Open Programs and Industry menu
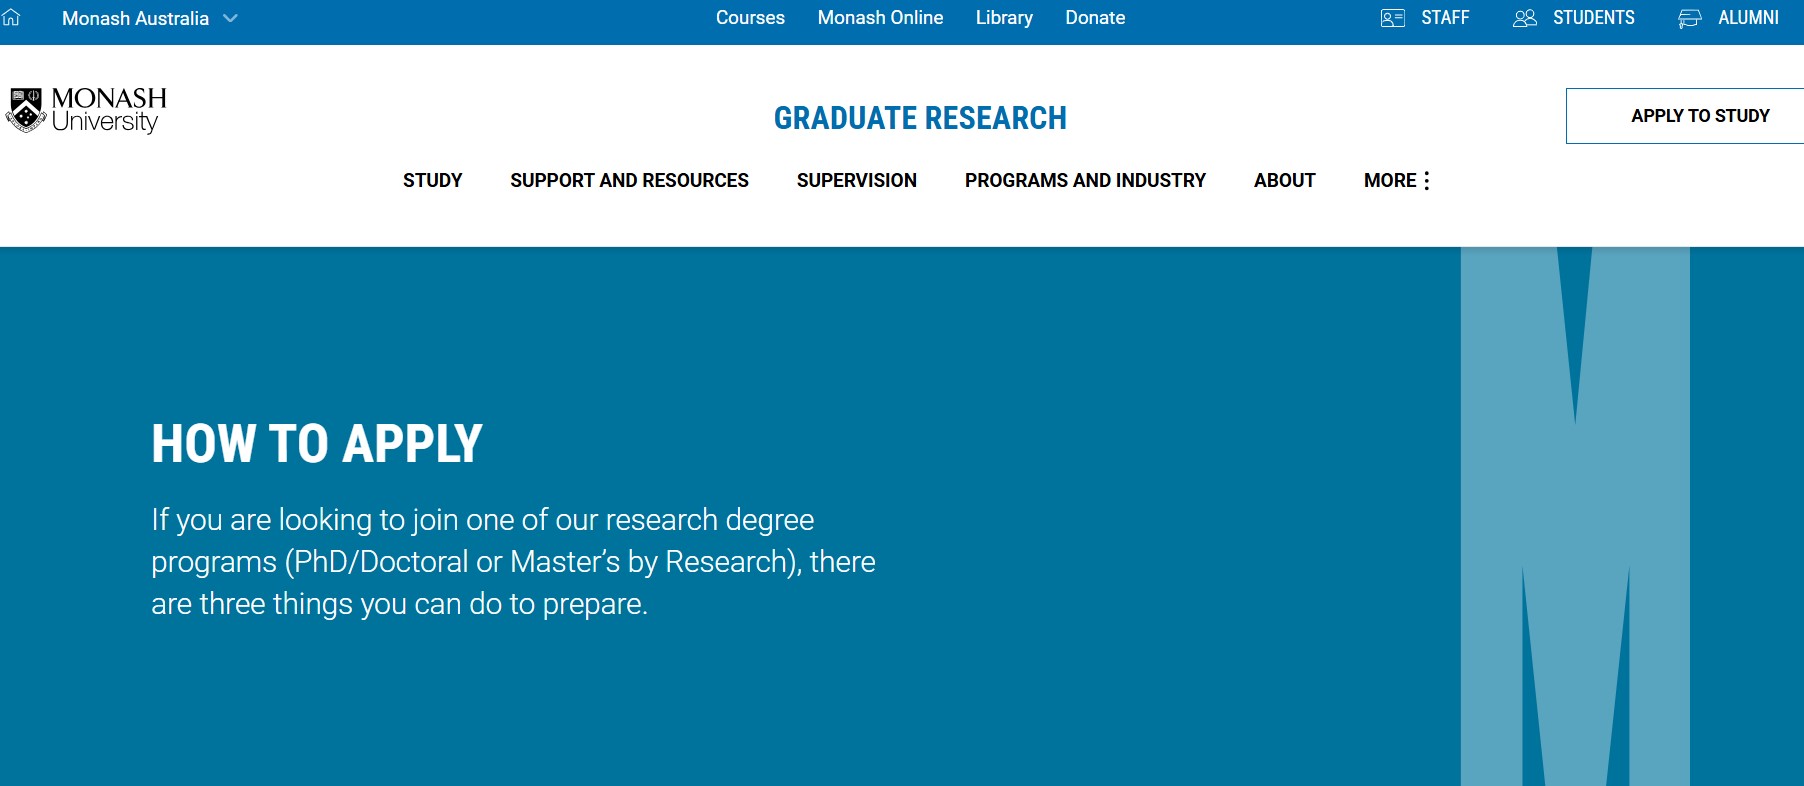 (1085, 181)
